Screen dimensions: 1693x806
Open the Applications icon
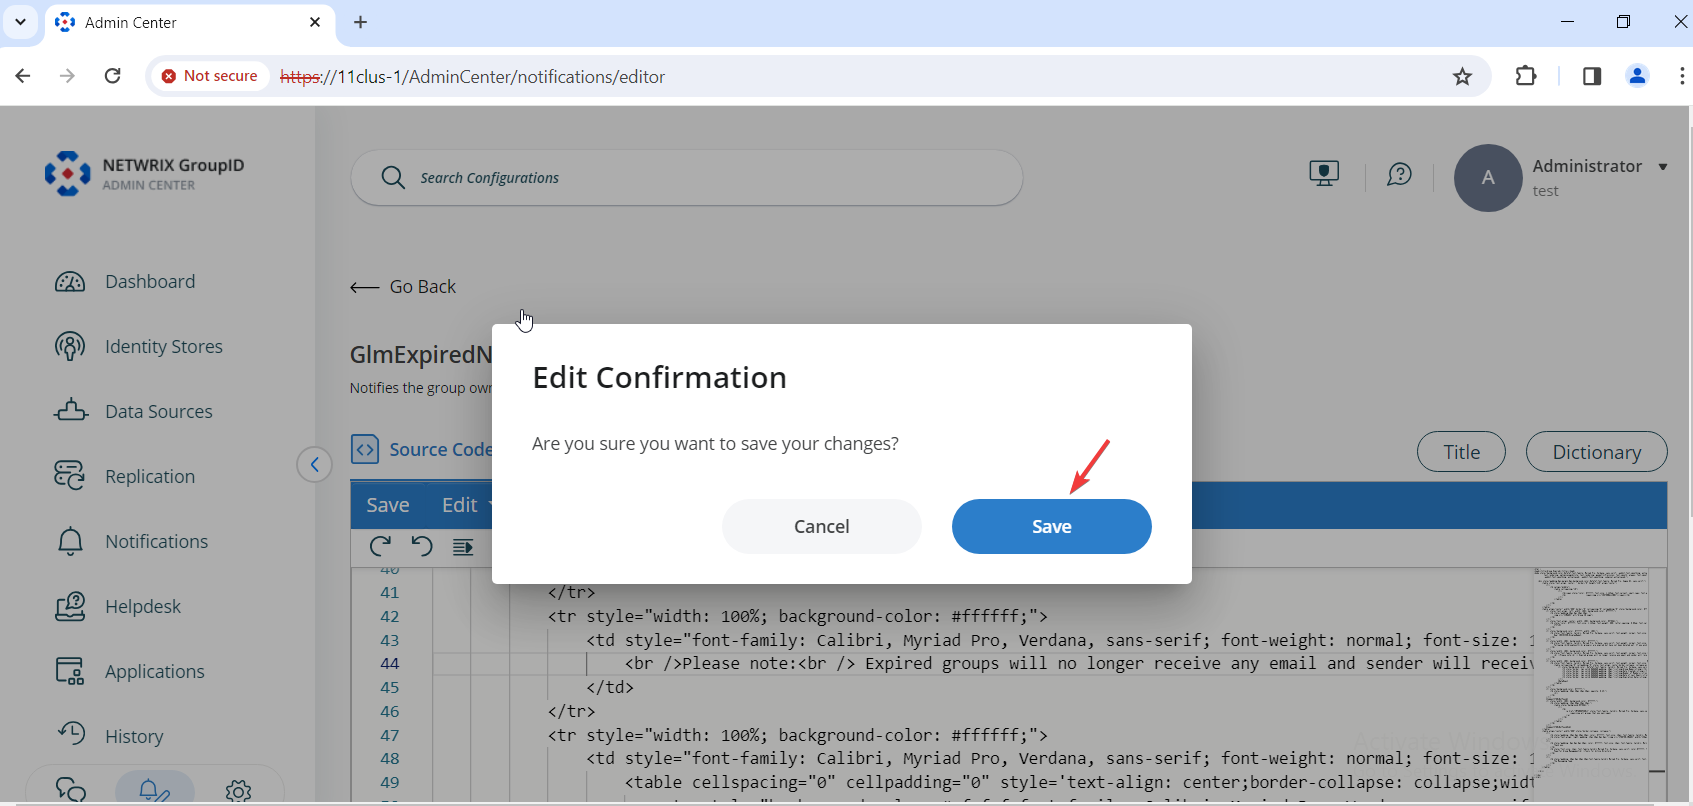coord(70,671)
